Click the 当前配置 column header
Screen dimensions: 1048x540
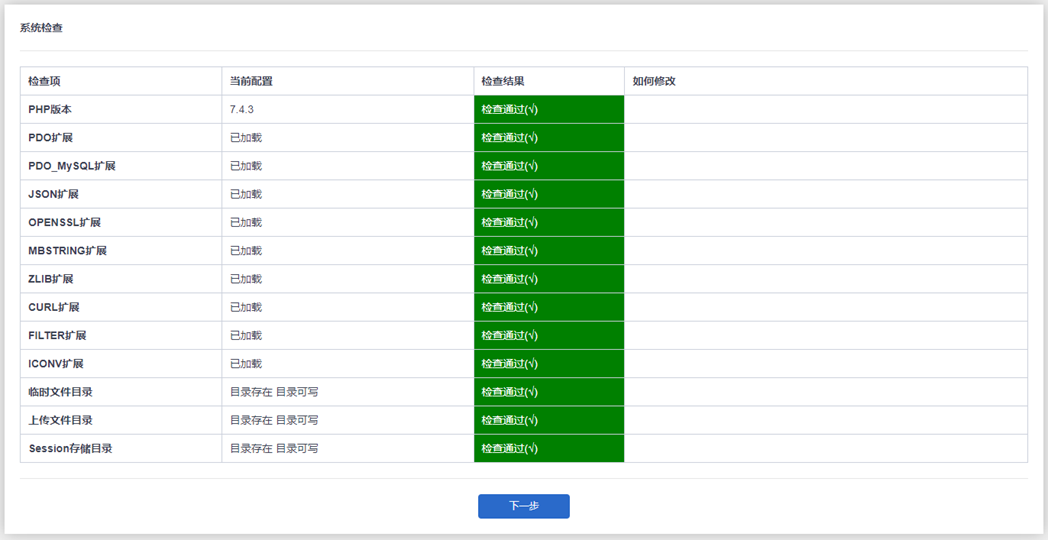coord(251,81)
